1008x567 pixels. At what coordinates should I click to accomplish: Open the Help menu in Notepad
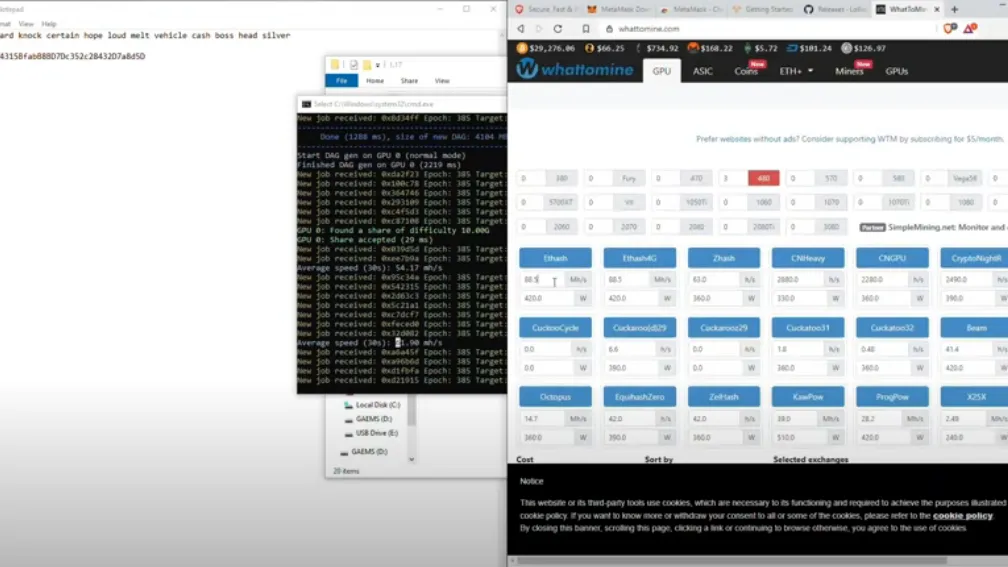[x=49, y=24]
